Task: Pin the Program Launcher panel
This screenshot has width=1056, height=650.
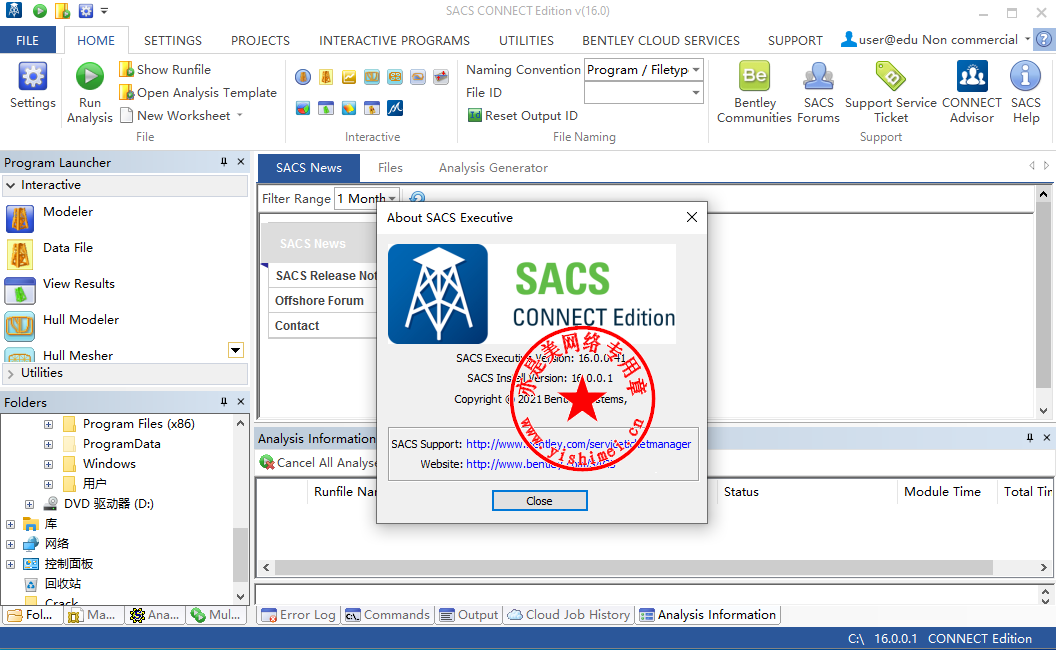Action: click(224, 162)
